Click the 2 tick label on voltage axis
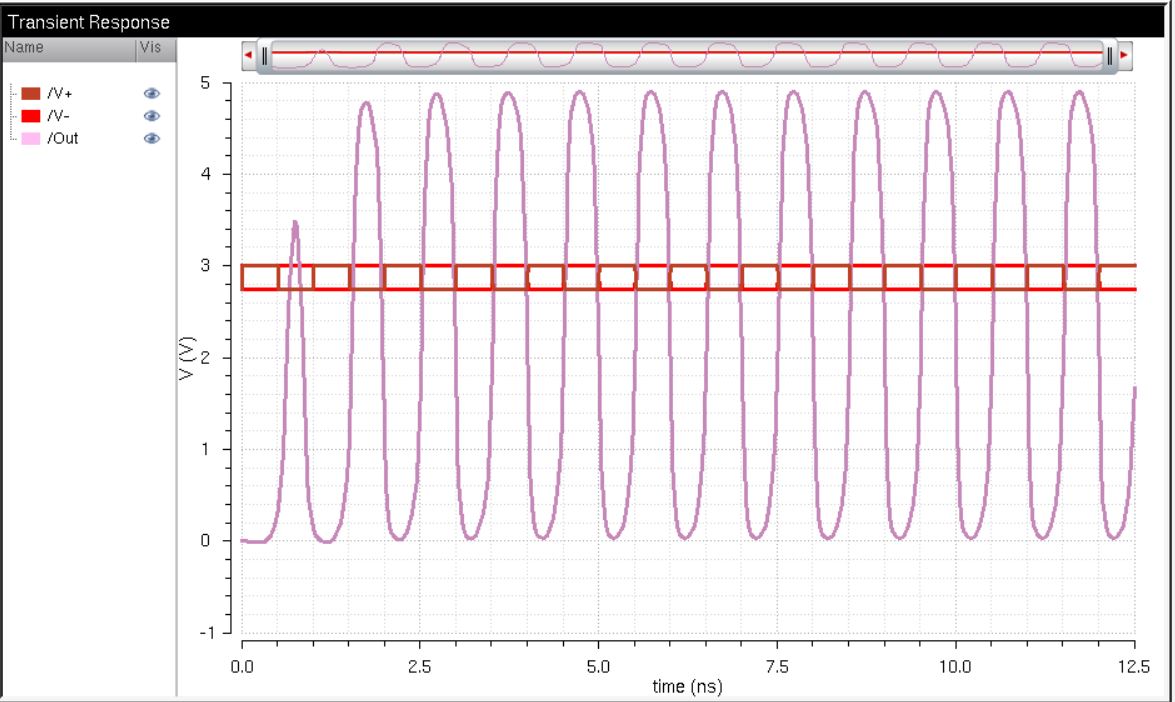Screen dimensions: 1175x702 [x=205, y=357]
